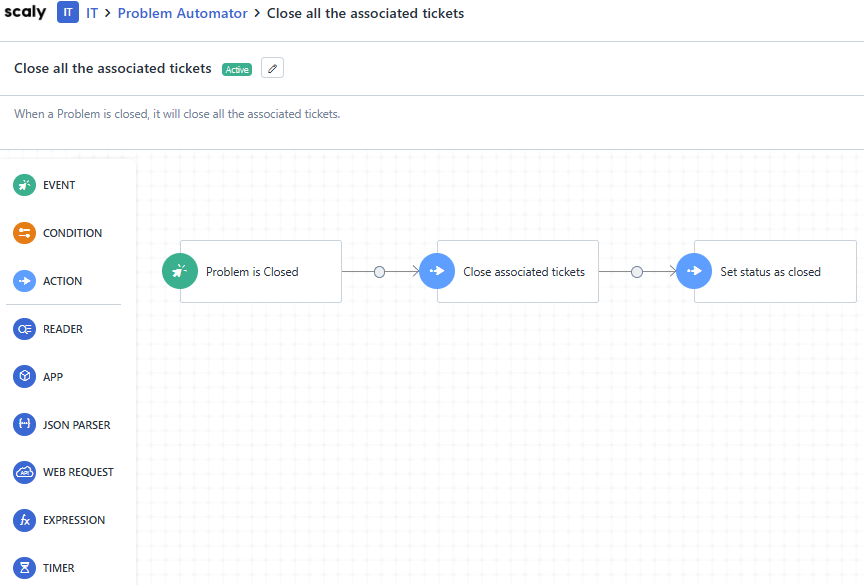Image resolution: width=864 pixels, height=585 pixels.
Task: Click the Close associated tickets action icon
Action: point(437,271)
